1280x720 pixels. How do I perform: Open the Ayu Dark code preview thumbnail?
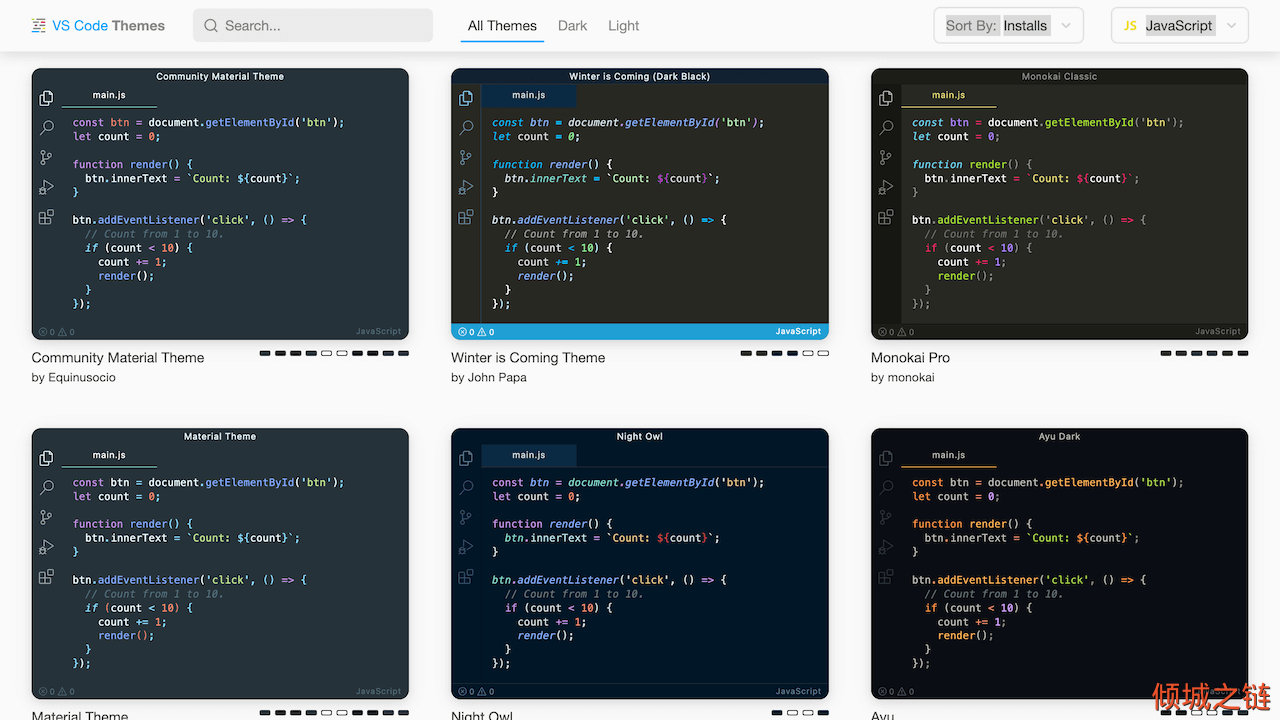coord(1059,564)
